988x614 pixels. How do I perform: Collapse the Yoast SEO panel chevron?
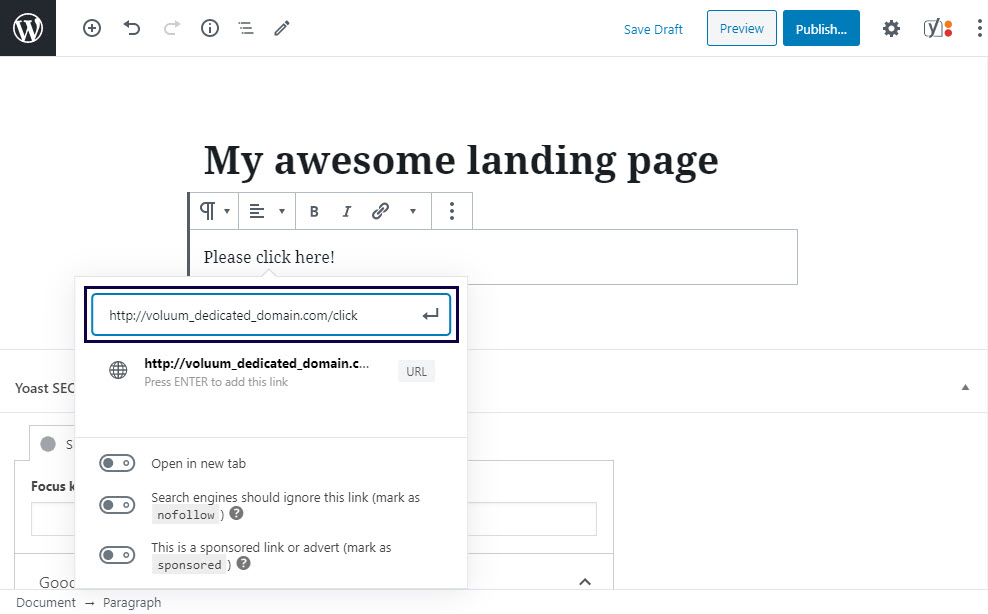pyautogui.click(x=964, y=385)
